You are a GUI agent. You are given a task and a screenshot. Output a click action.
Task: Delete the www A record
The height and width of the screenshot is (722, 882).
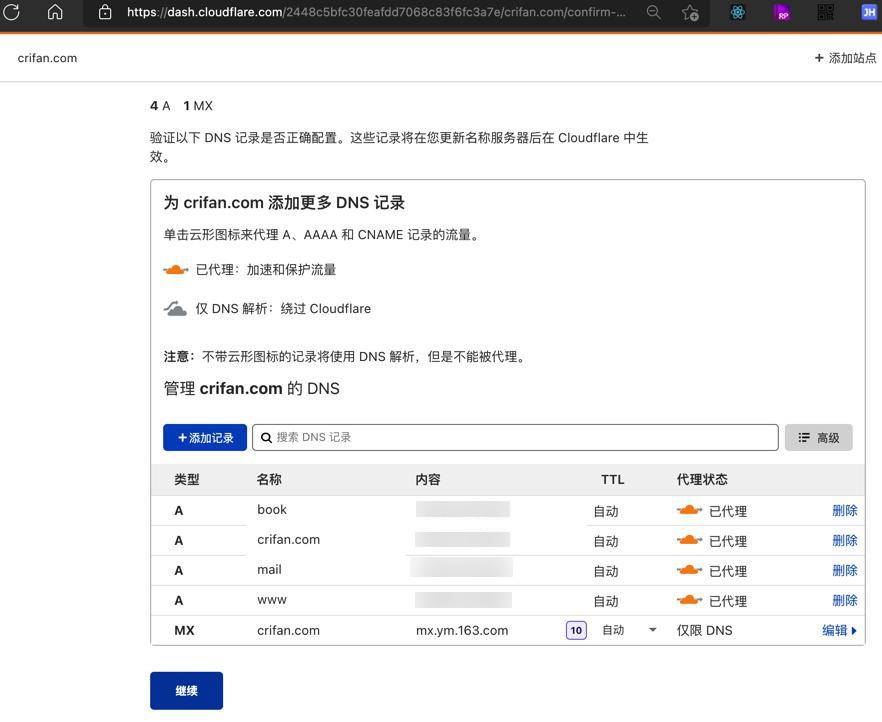point(845,601)
